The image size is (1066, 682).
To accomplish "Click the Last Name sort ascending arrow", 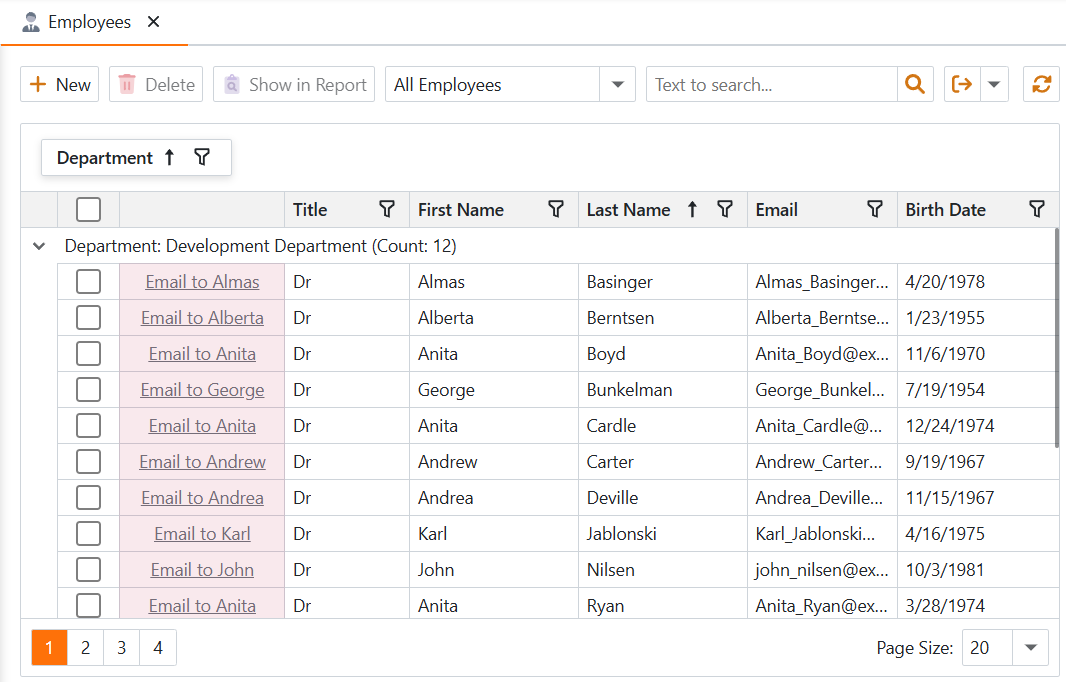I will (692, 209).
